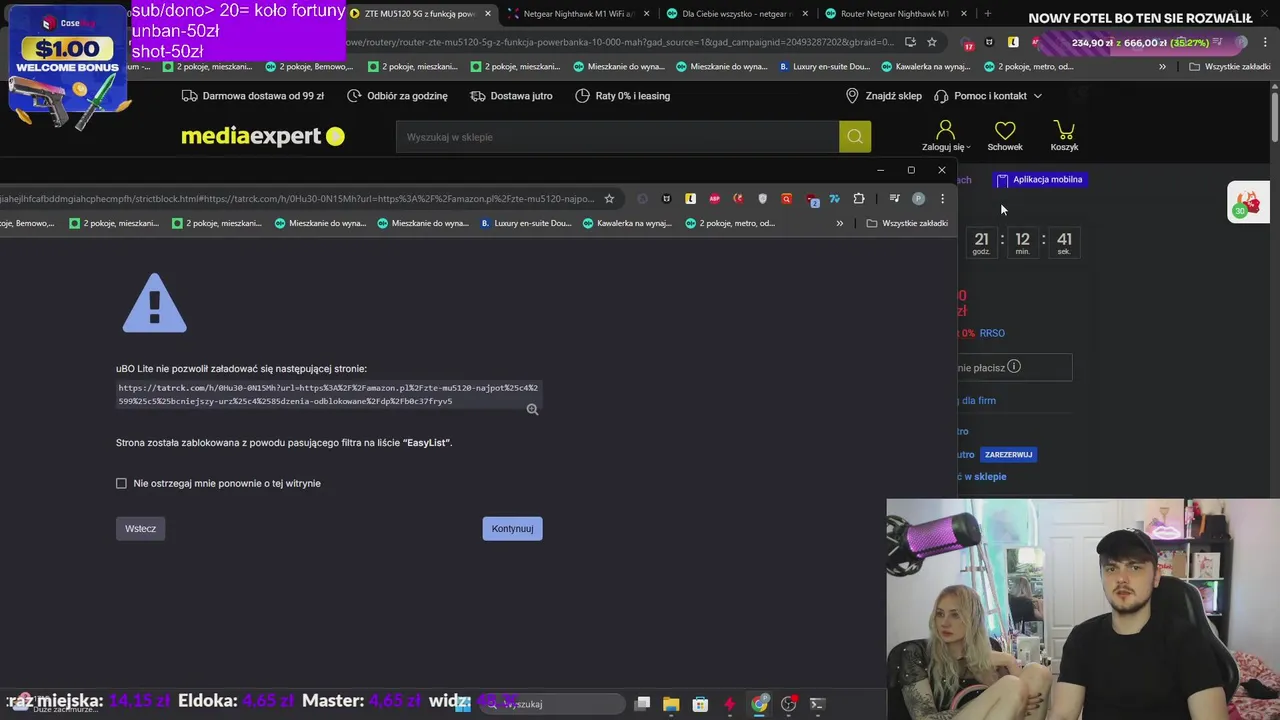Expand hidden bookmarks chevron in back window
The width and height of the screenshot is (1280, 720).
(1162, 67)
